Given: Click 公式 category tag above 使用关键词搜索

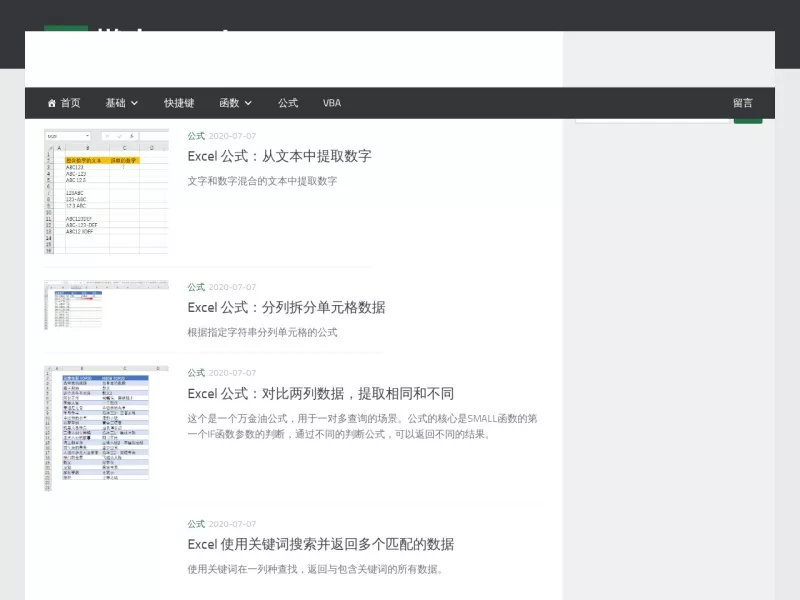Looking at the screenshot, I should click(196, 524).
